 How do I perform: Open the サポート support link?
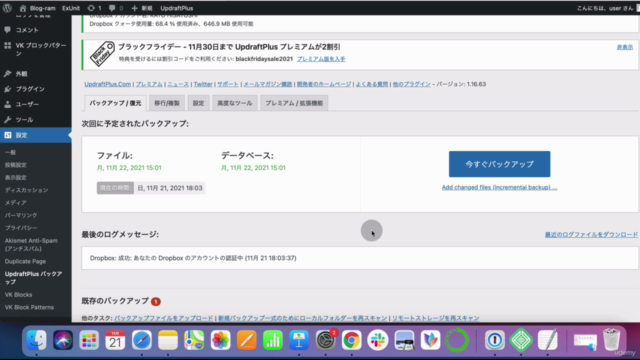coord(228,84)
